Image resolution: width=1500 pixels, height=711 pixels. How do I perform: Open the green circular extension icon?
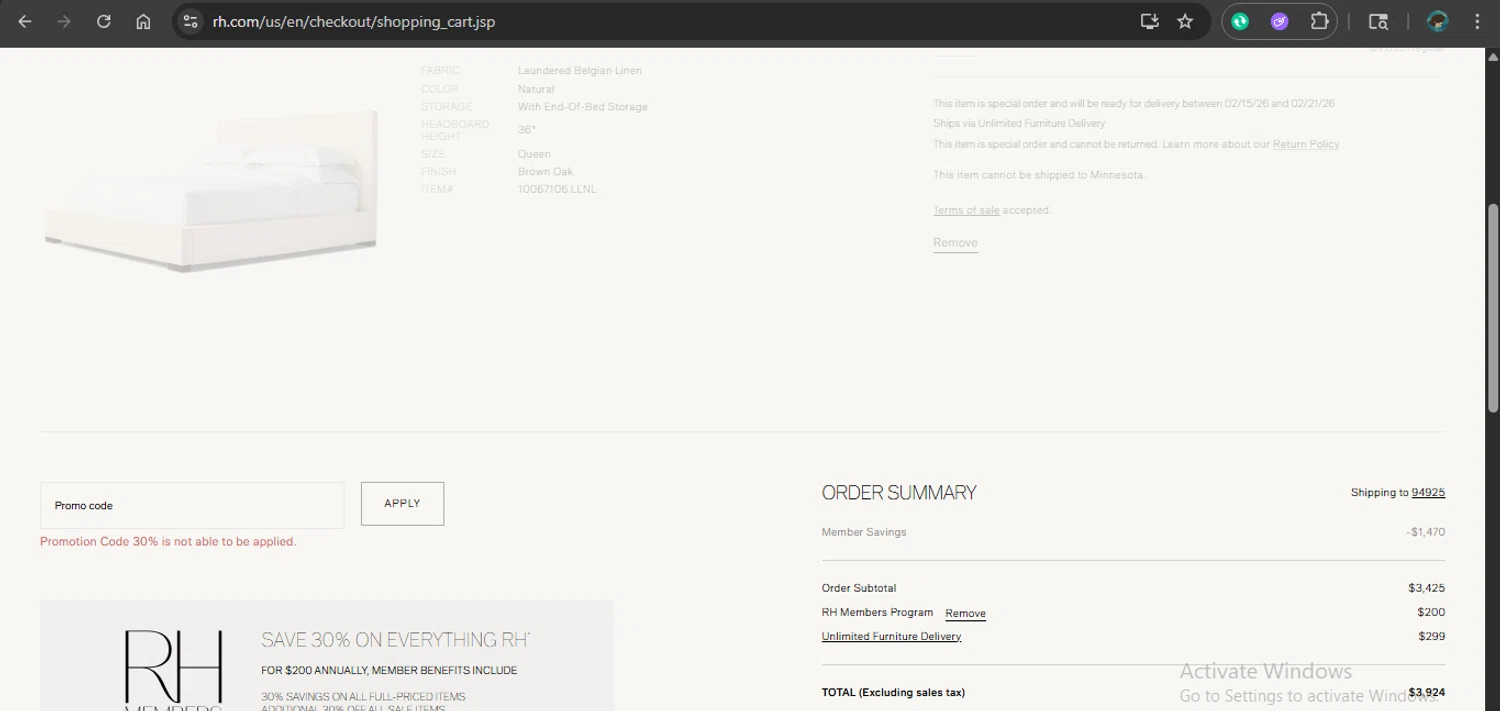tap(1241, 21)
